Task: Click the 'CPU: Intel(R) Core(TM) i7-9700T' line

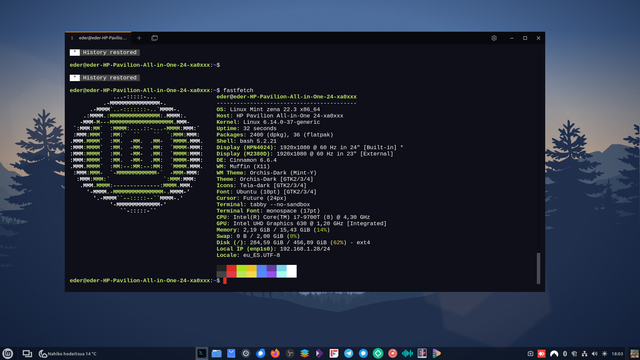Action: click(293, 217)
